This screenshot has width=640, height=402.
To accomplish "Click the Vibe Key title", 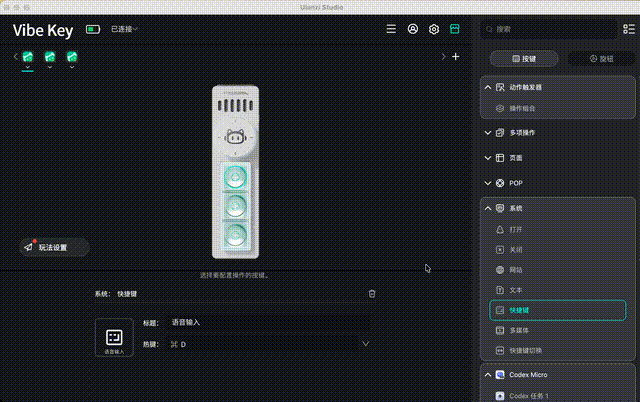I will 43,30.
